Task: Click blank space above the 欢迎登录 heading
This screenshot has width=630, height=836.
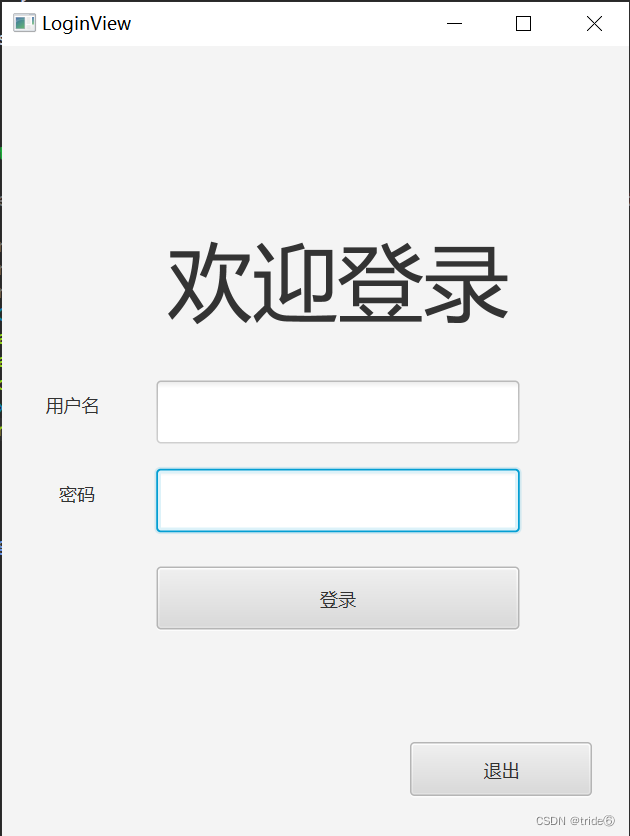Action: [x=337, y=144]
